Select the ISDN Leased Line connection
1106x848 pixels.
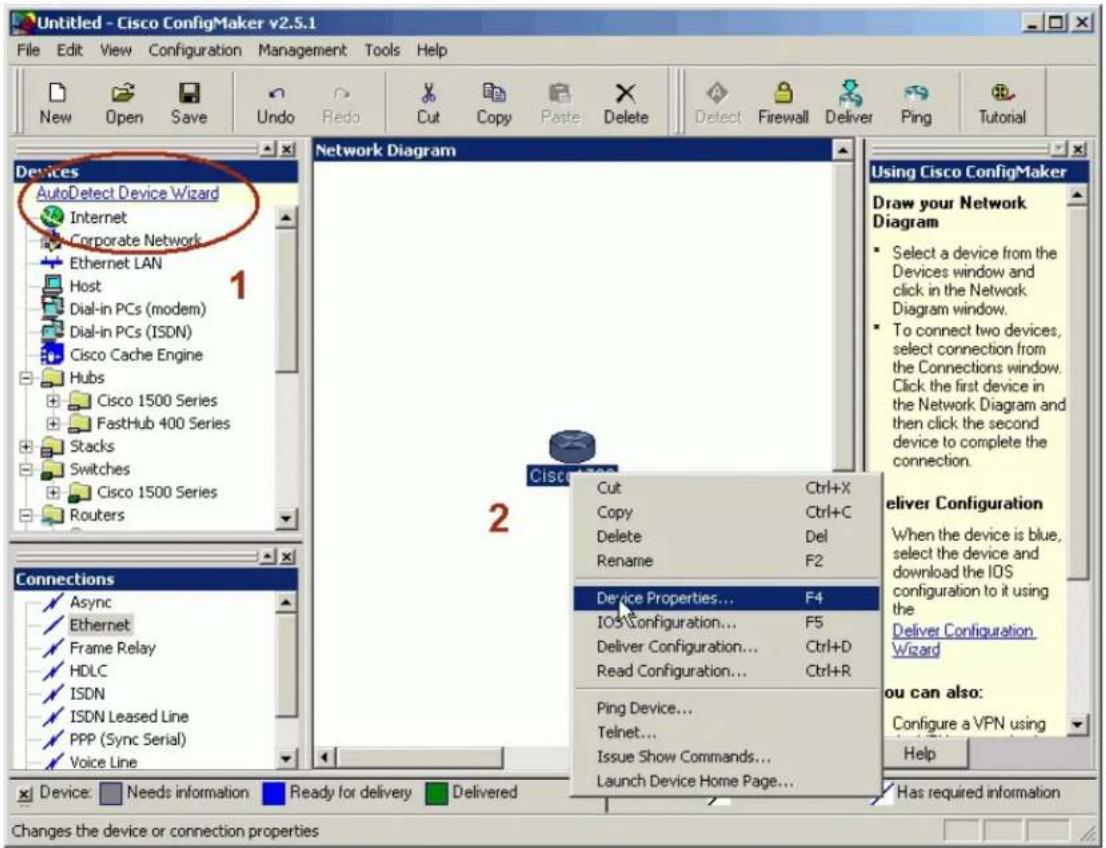click(x=128, y=716)
